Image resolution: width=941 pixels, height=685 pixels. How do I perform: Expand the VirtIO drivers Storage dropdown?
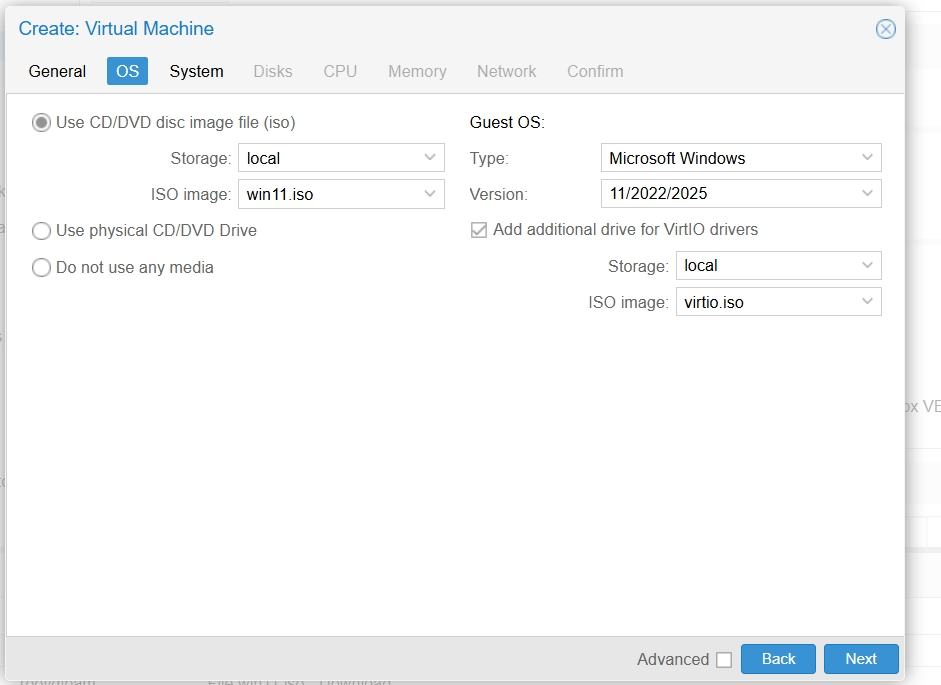(867, 266)
